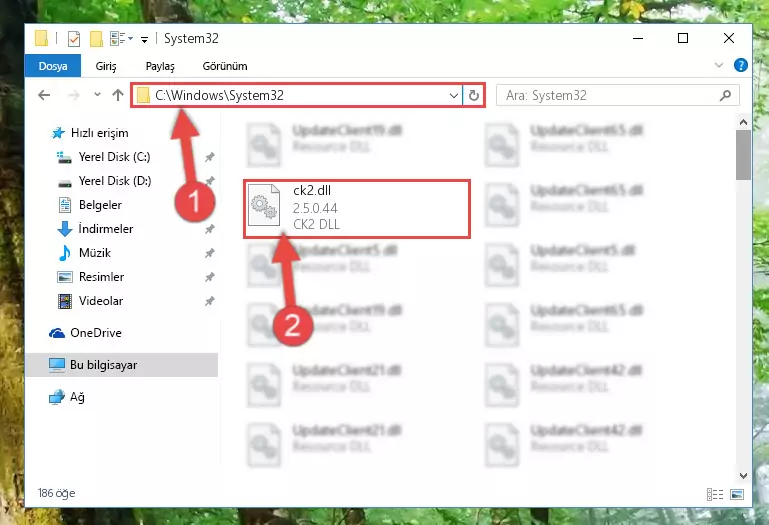Switch to details view in status bar
The height and width of the screenshot is (525, 769).
[x=715, y=495]
